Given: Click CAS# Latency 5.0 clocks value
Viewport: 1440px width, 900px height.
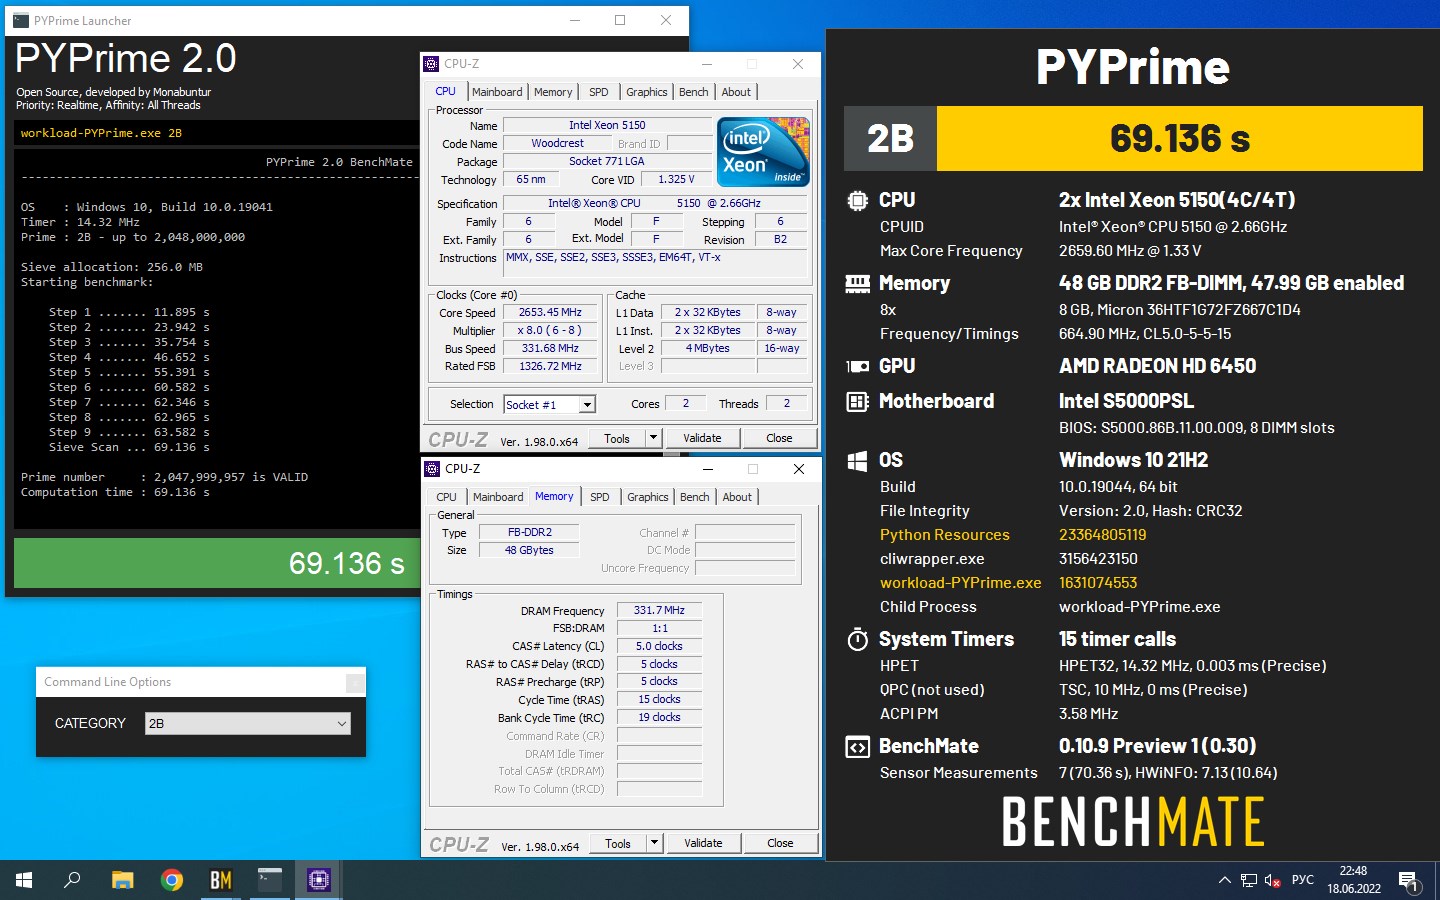Looking at the screenshot, I should click(659, 646).
